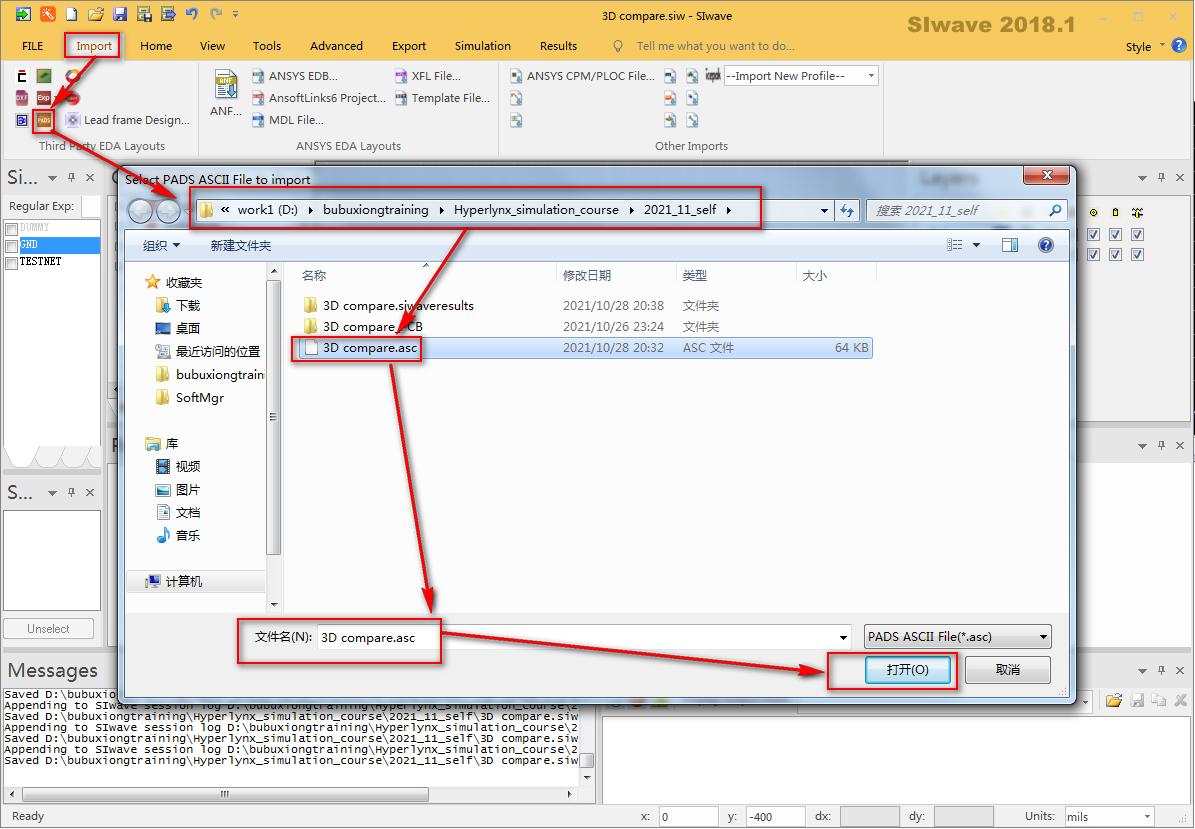Click the Save icon in quick access toolbar
Viewport: 1195px width, 829px height.
pyautogui.click(x=120, y=15)
